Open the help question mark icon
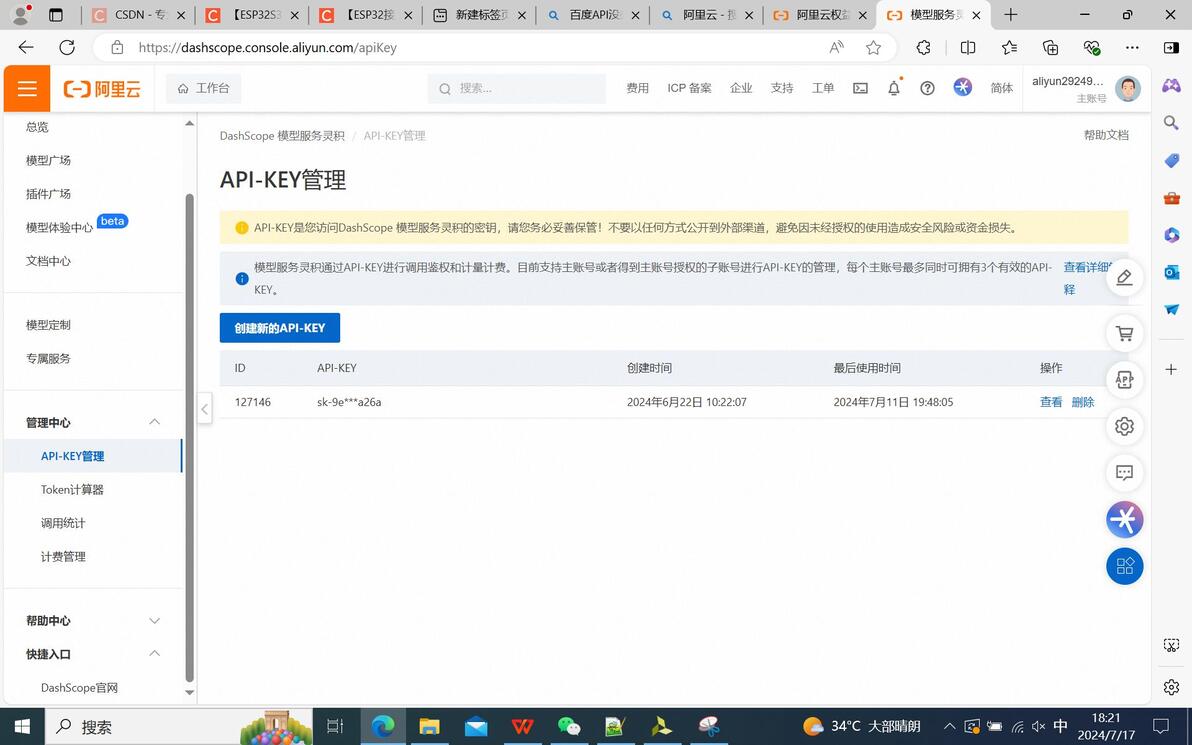 927,88
